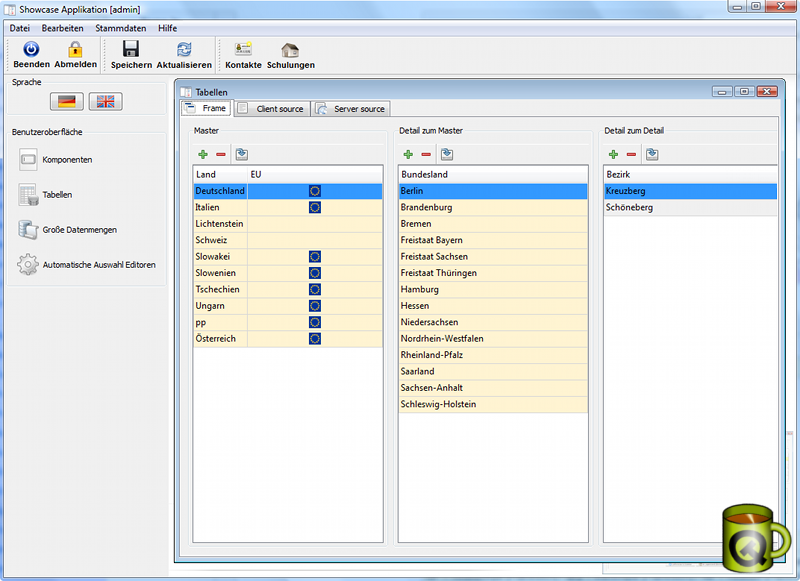
Task: Switch to the Client source tab
Action: point(272,109)
